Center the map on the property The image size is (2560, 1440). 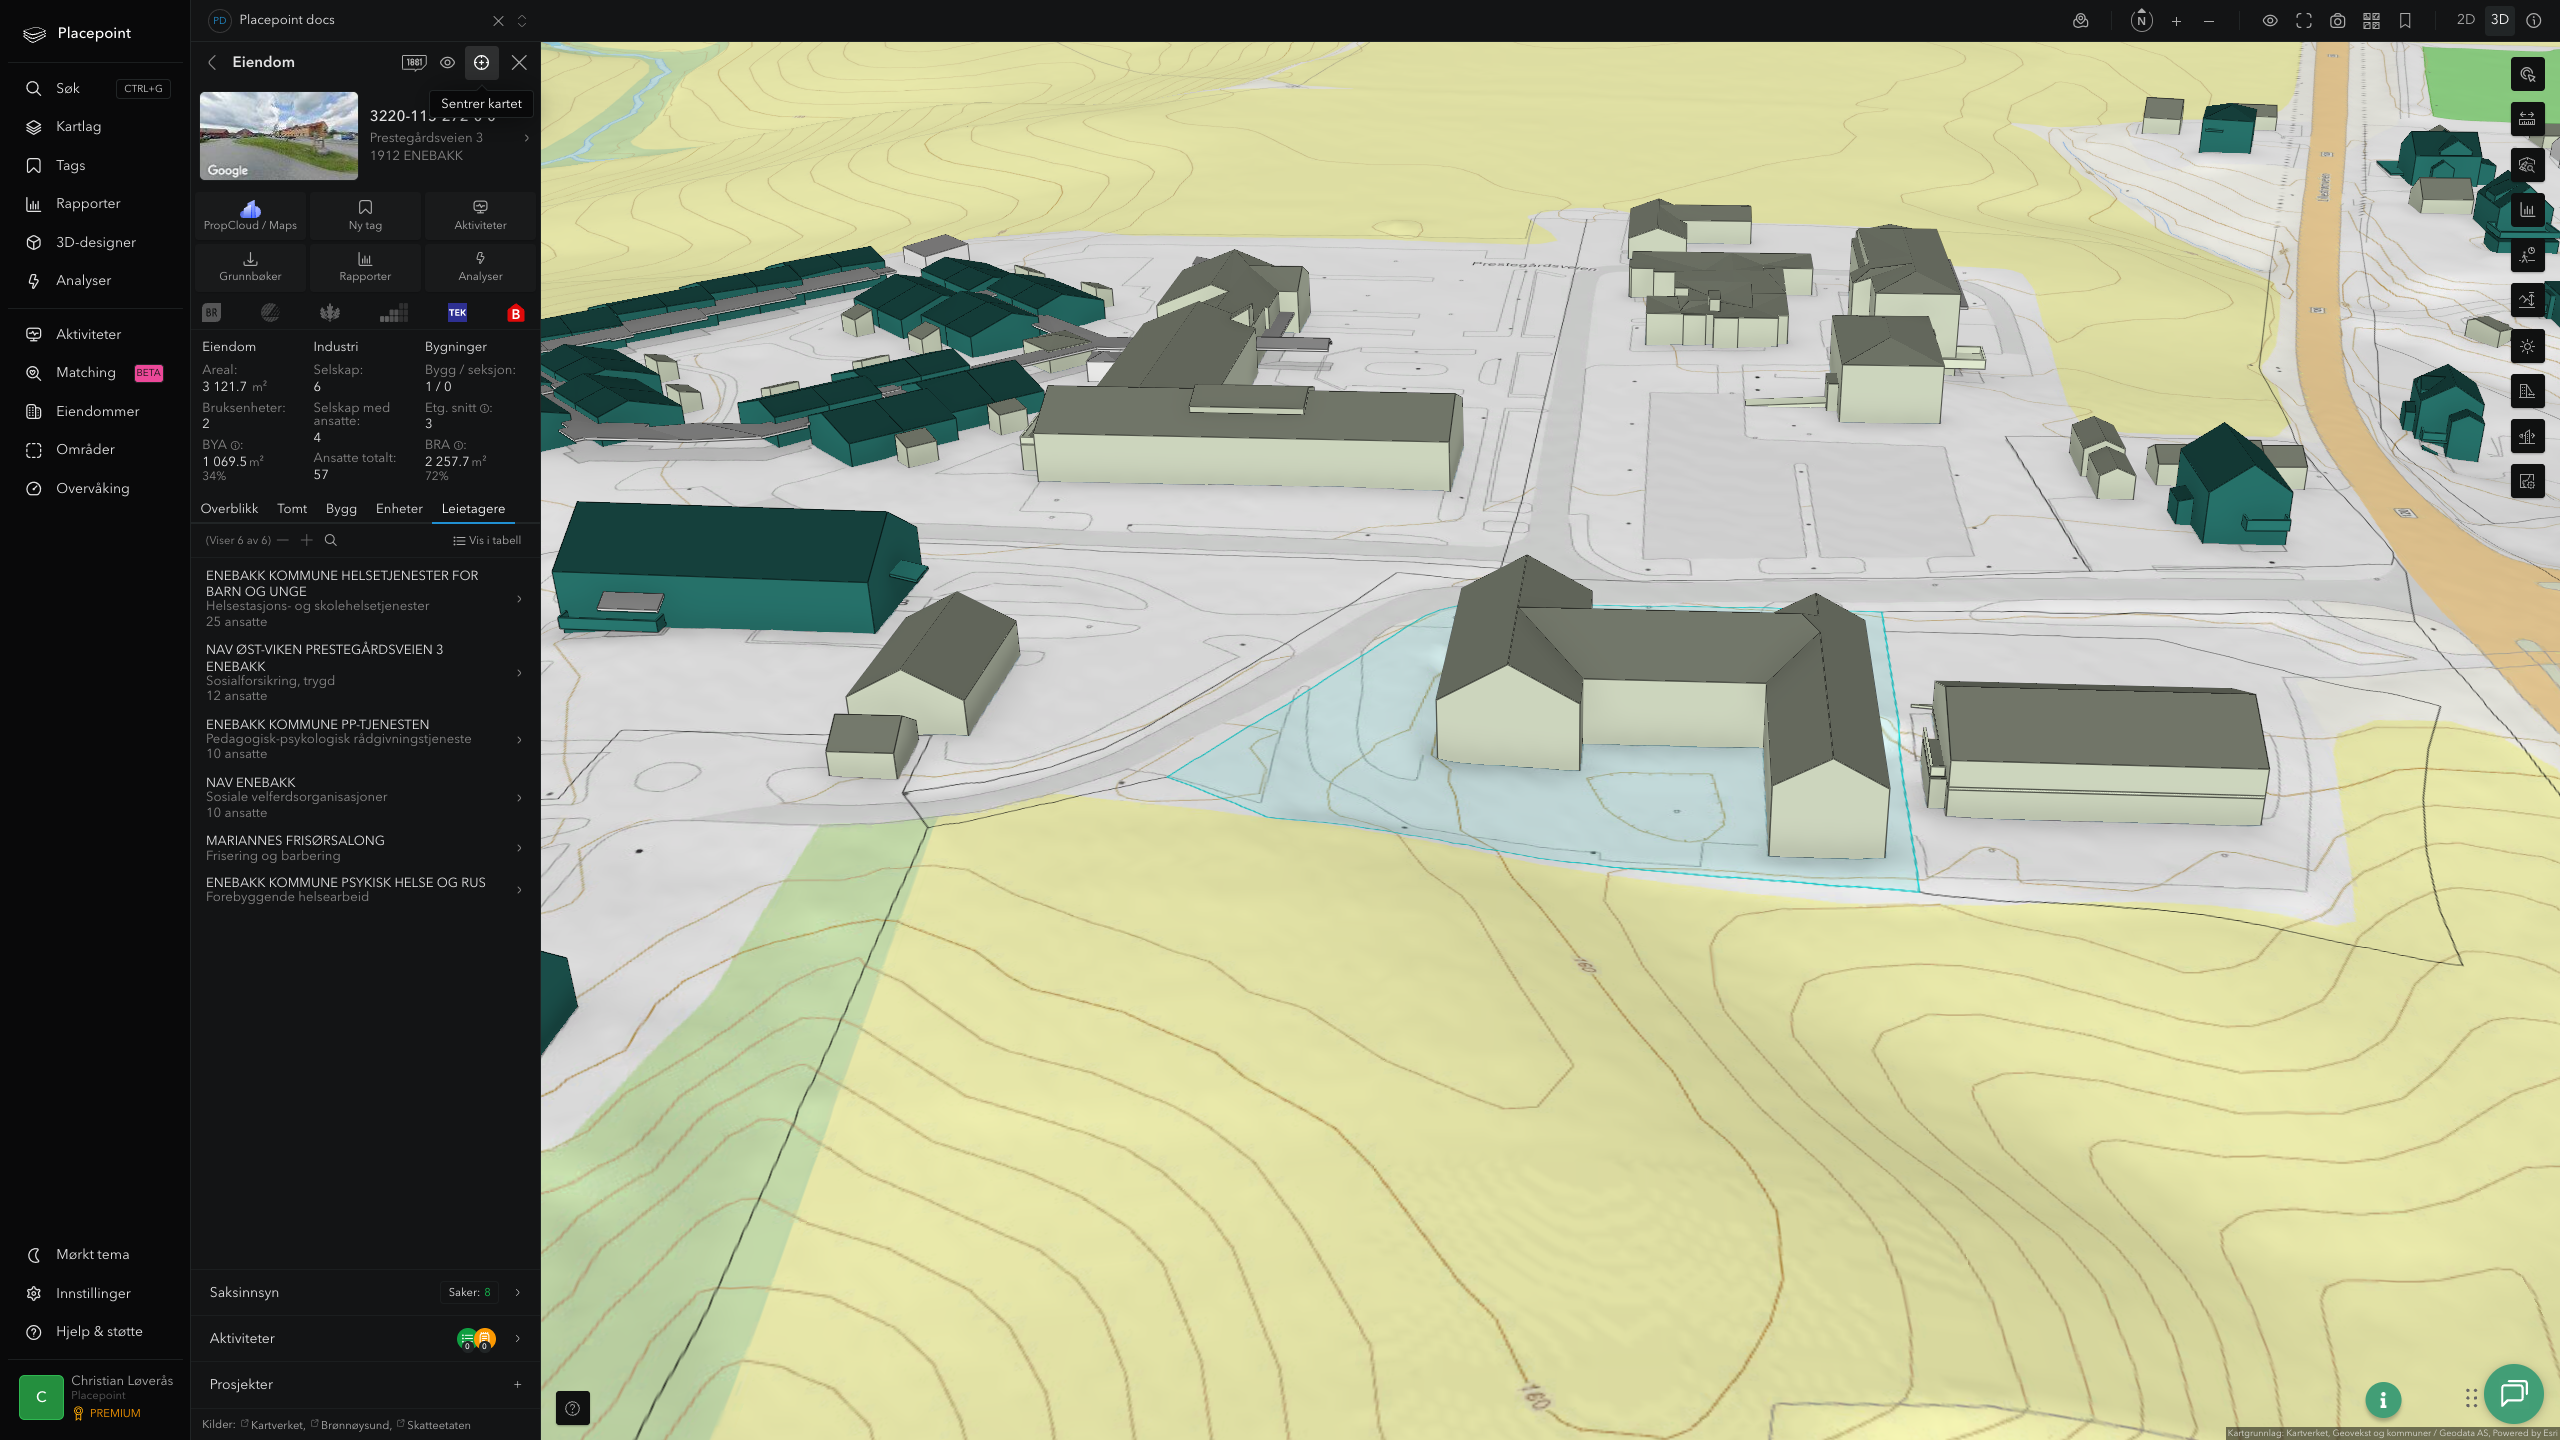481,62
